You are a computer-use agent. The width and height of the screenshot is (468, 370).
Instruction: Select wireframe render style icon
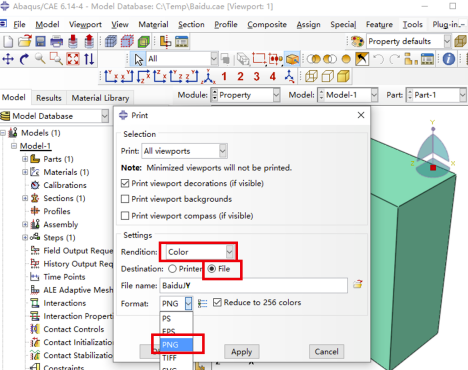click(x=311, y=76)
